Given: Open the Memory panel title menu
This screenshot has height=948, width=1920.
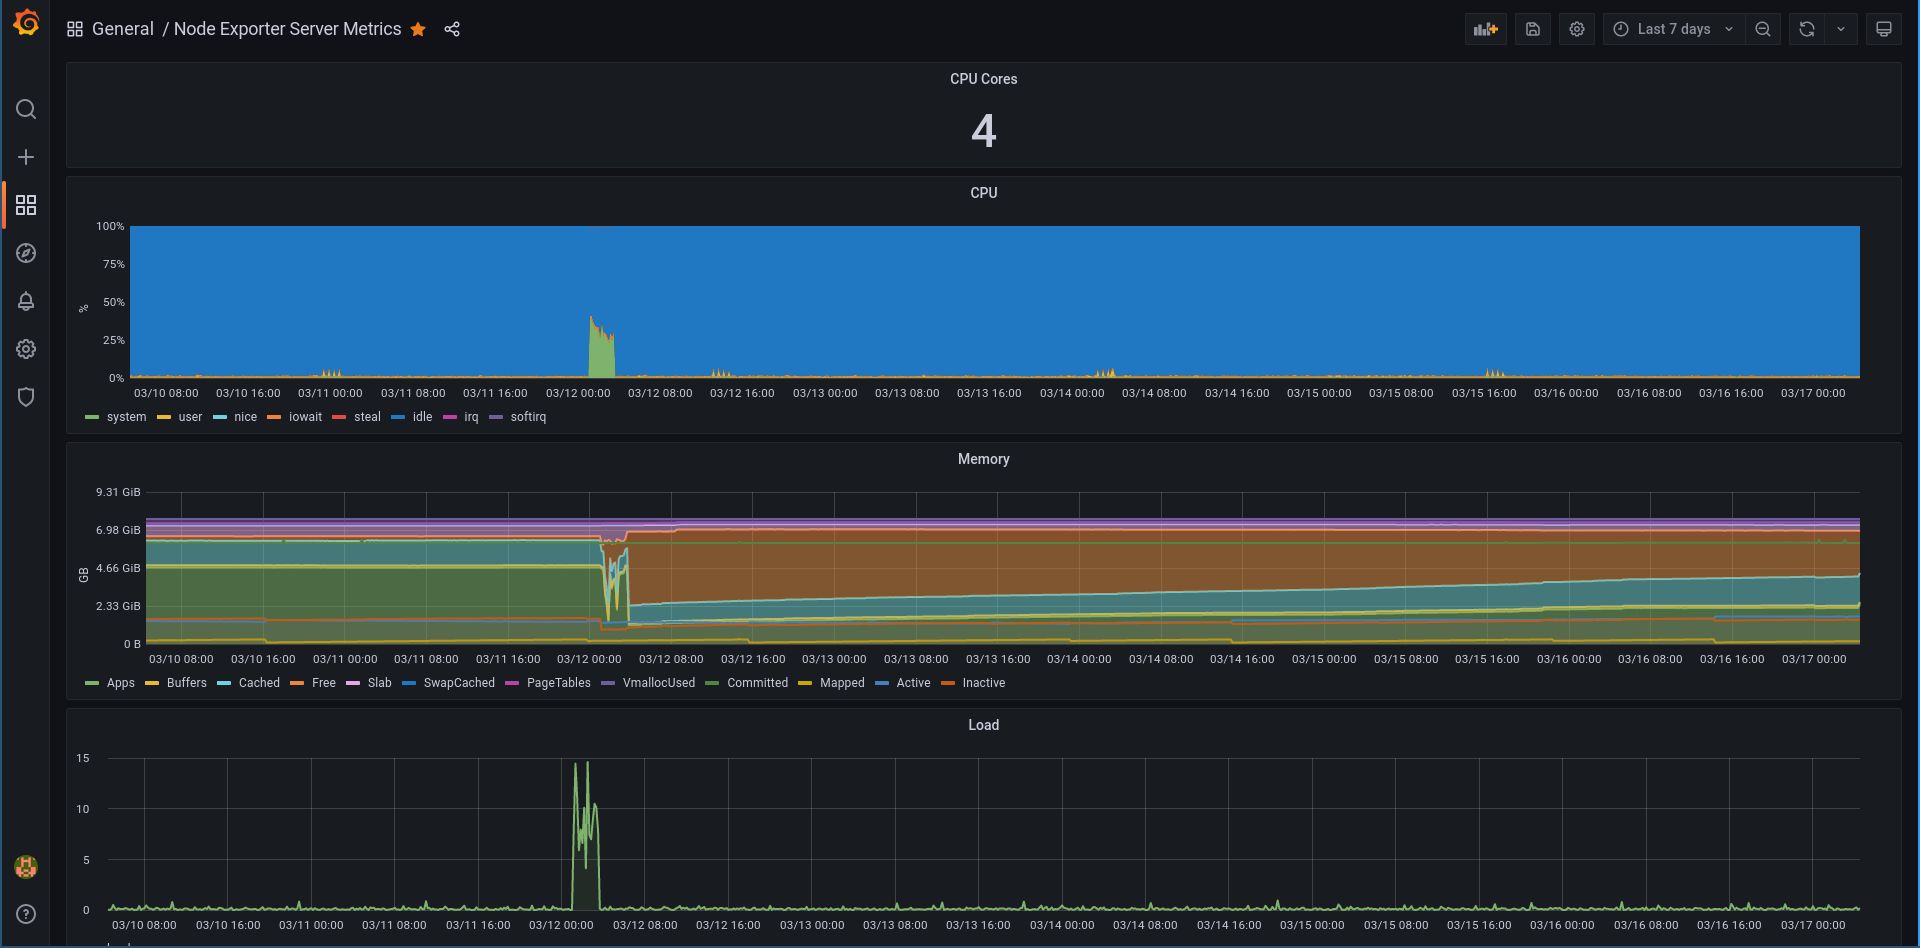Looking at the screenshot, I should point(983,459).
